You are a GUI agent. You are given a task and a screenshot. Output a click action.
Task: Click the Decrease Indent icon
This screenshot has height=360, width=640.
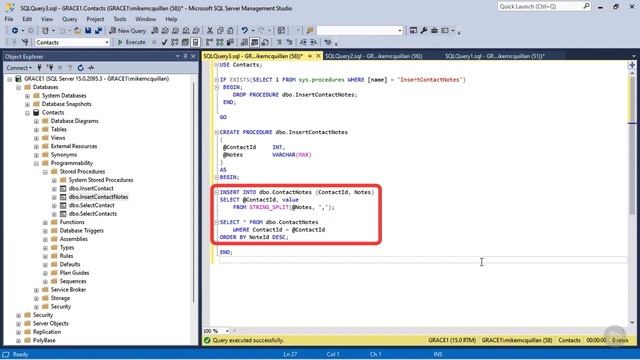[303, 42]
